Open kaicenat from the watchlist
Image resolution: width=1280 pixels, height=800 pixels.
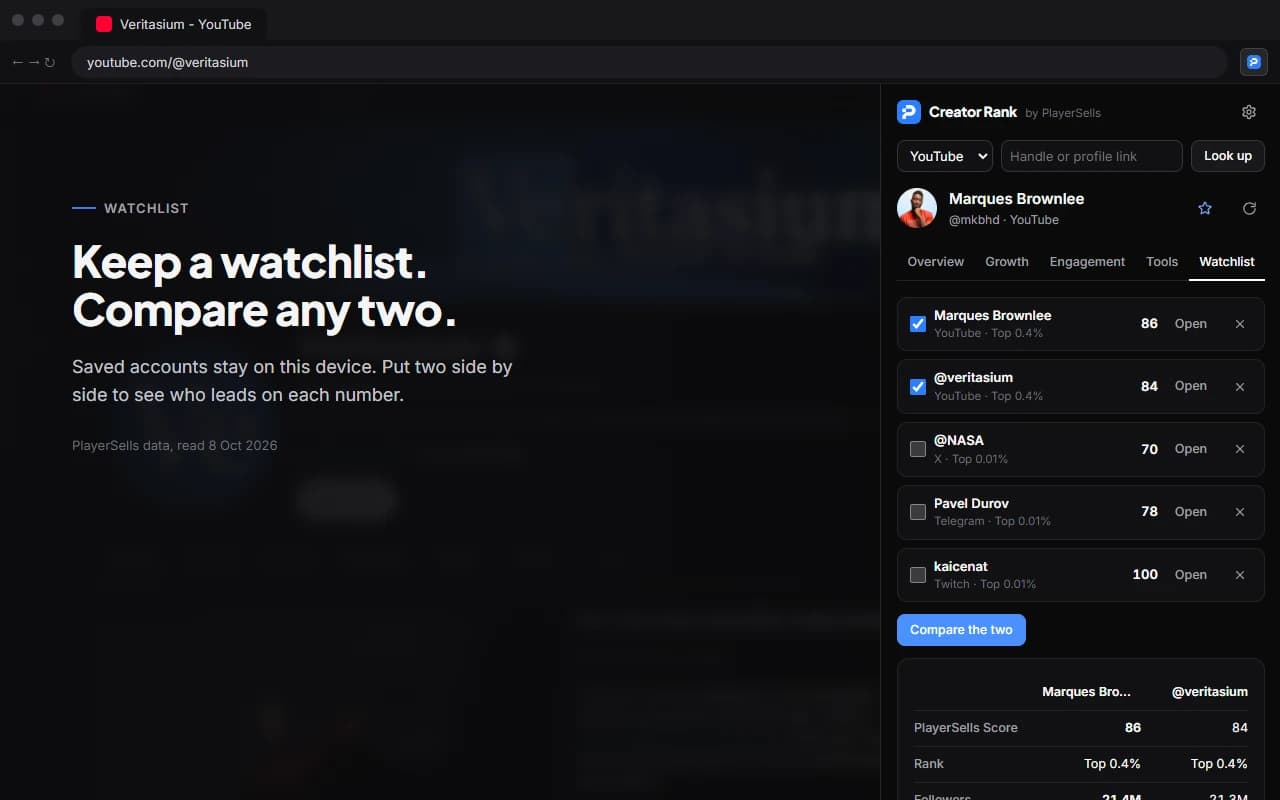[1191, 575]
